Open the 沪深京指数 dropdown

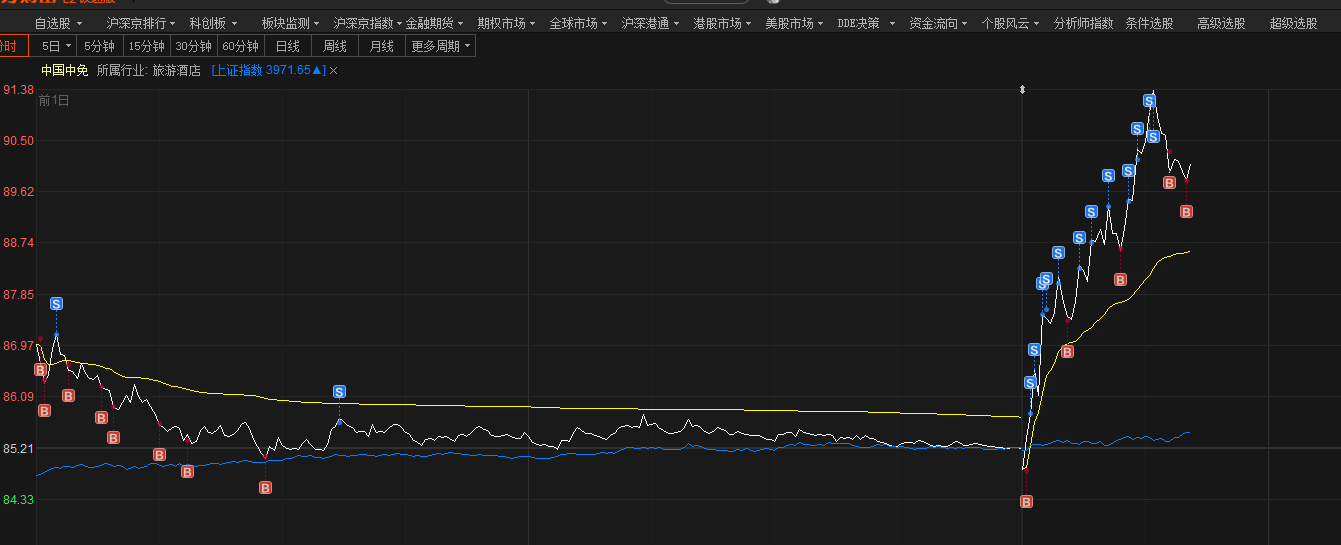click(367, 23)
